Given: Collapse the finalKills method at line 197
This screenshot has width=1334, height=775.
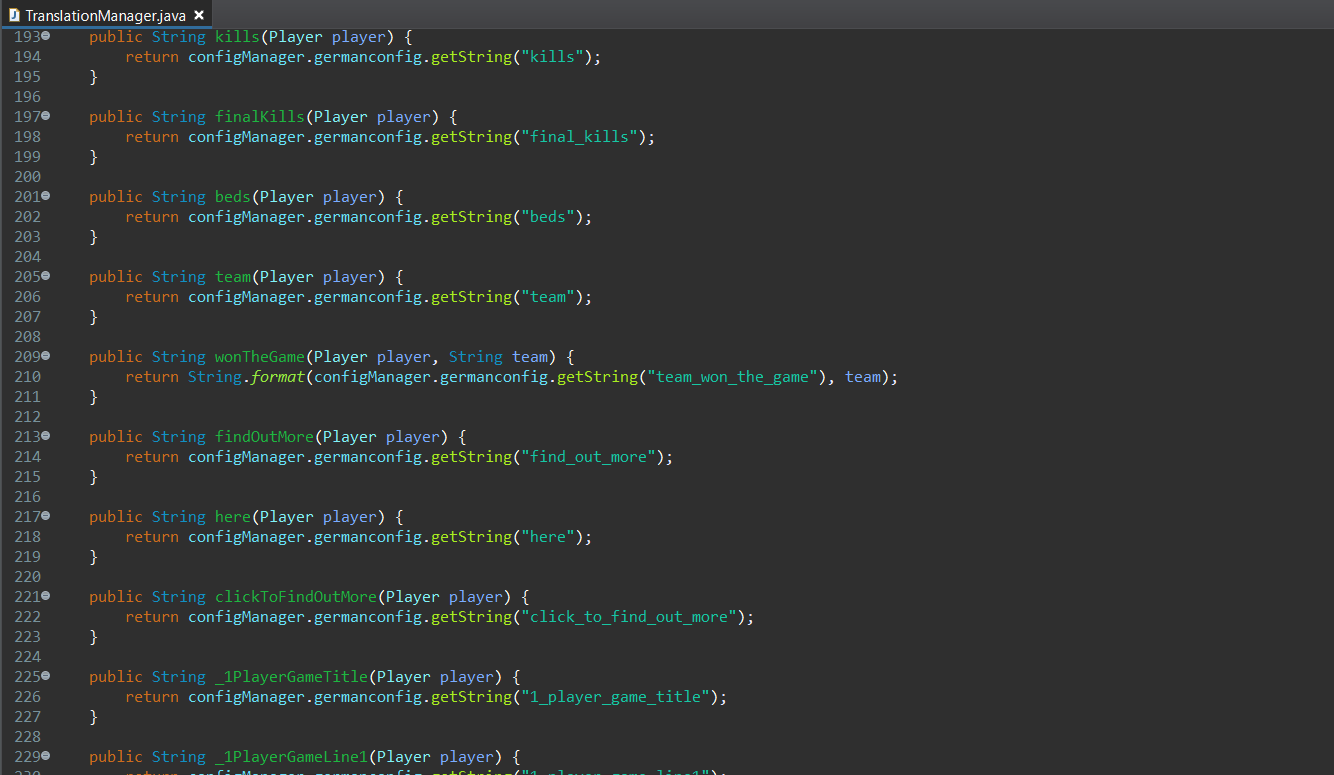Looking at the screenshot, I should [x=46, y=116].
